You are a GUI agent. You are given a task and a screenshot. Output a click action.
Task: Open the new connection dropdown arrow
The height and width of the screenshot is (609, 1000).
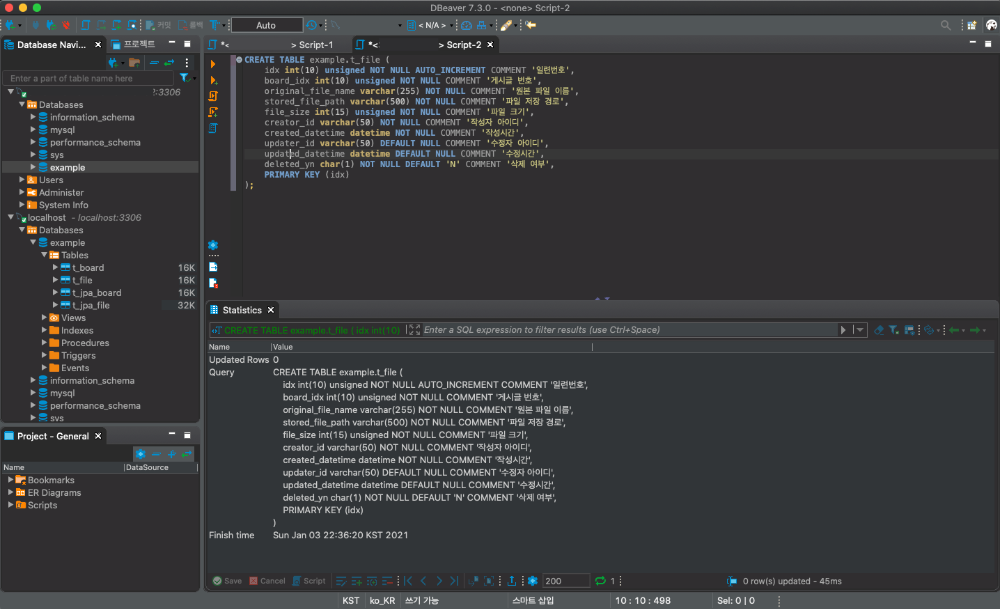20,26
